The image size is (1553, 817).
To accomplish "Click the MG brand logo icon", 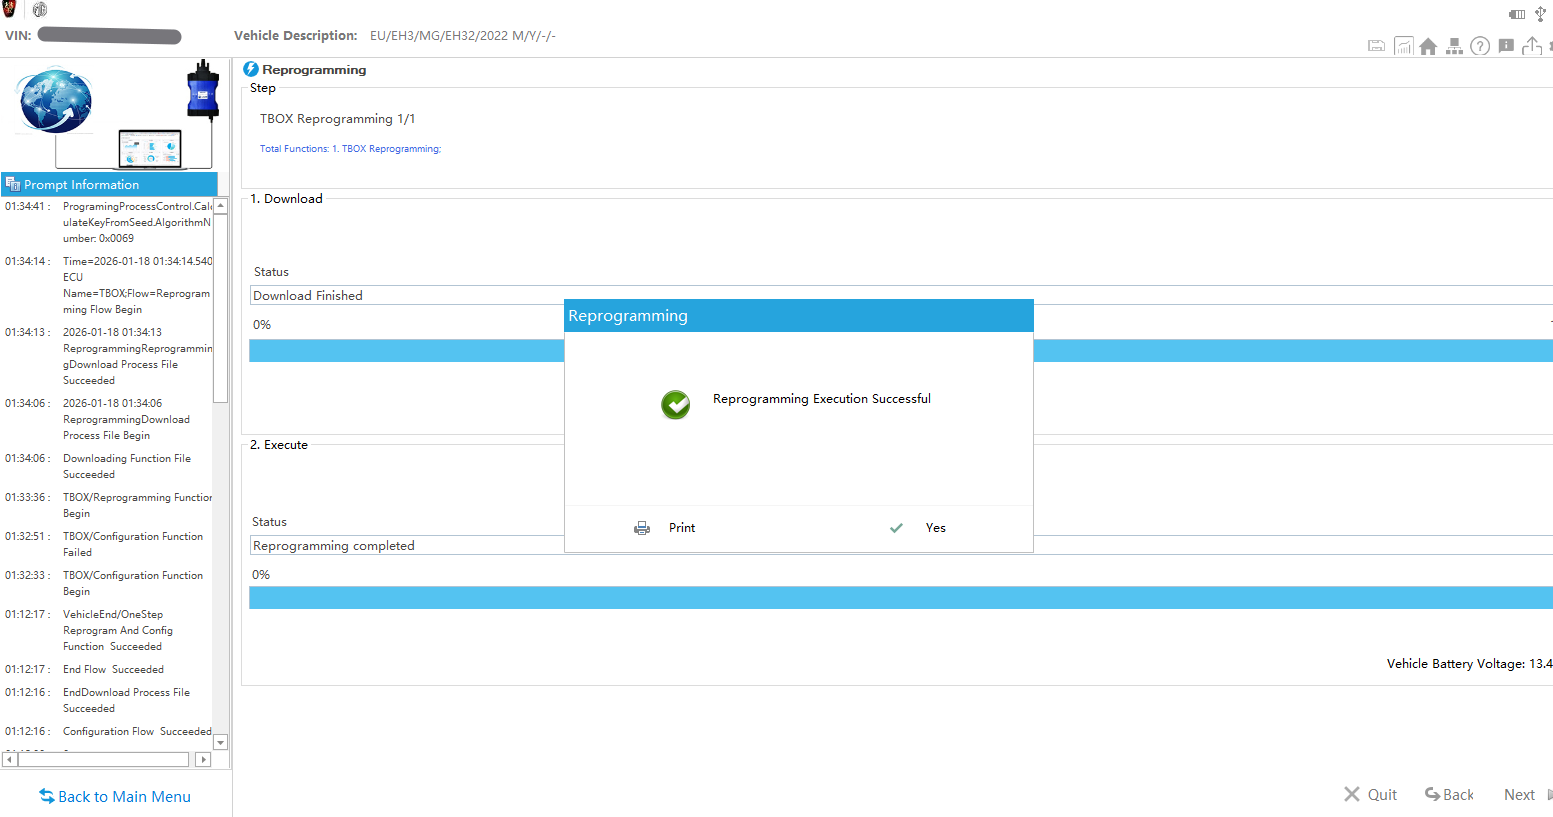I will (x=40, y=10).
